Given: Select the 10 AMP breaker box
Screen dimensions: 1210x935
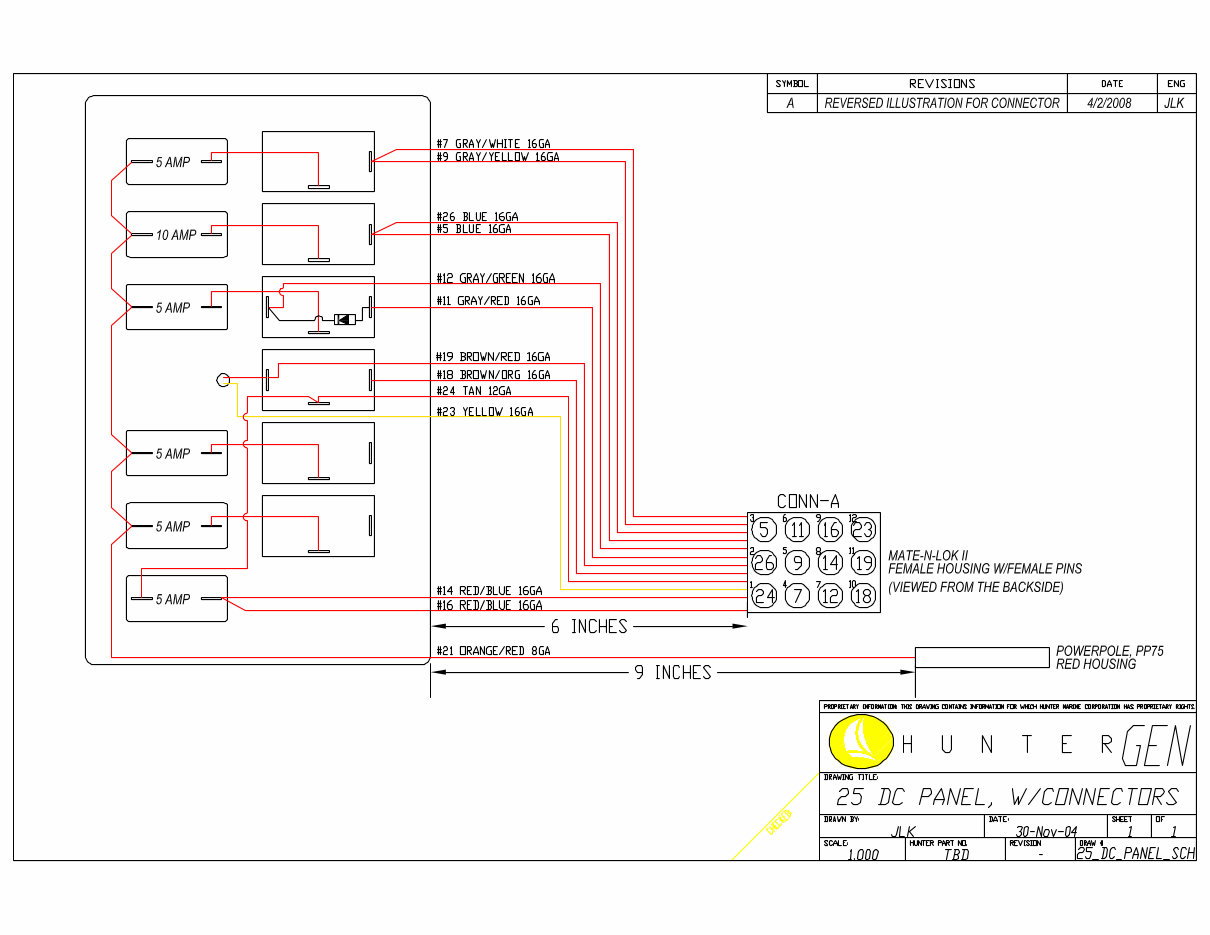Looking at the screenshot, I should click(x=177, y=235).
